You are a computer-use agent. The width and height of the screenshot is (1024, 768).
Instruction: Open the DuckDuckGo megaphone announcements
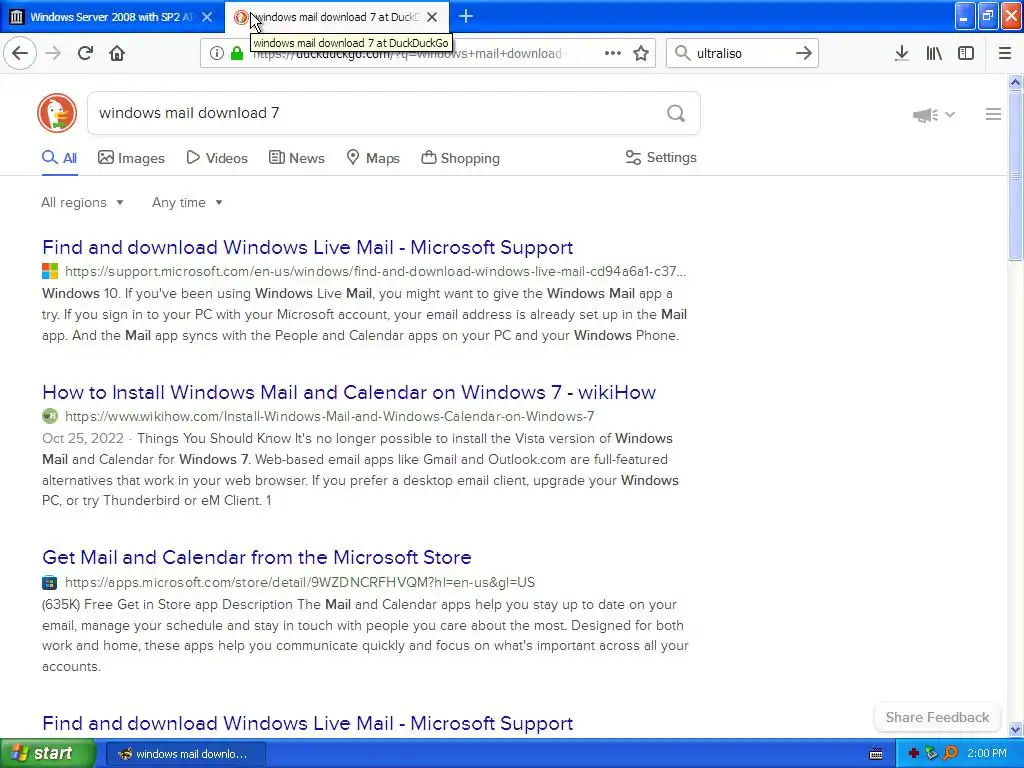pos(925,115)
